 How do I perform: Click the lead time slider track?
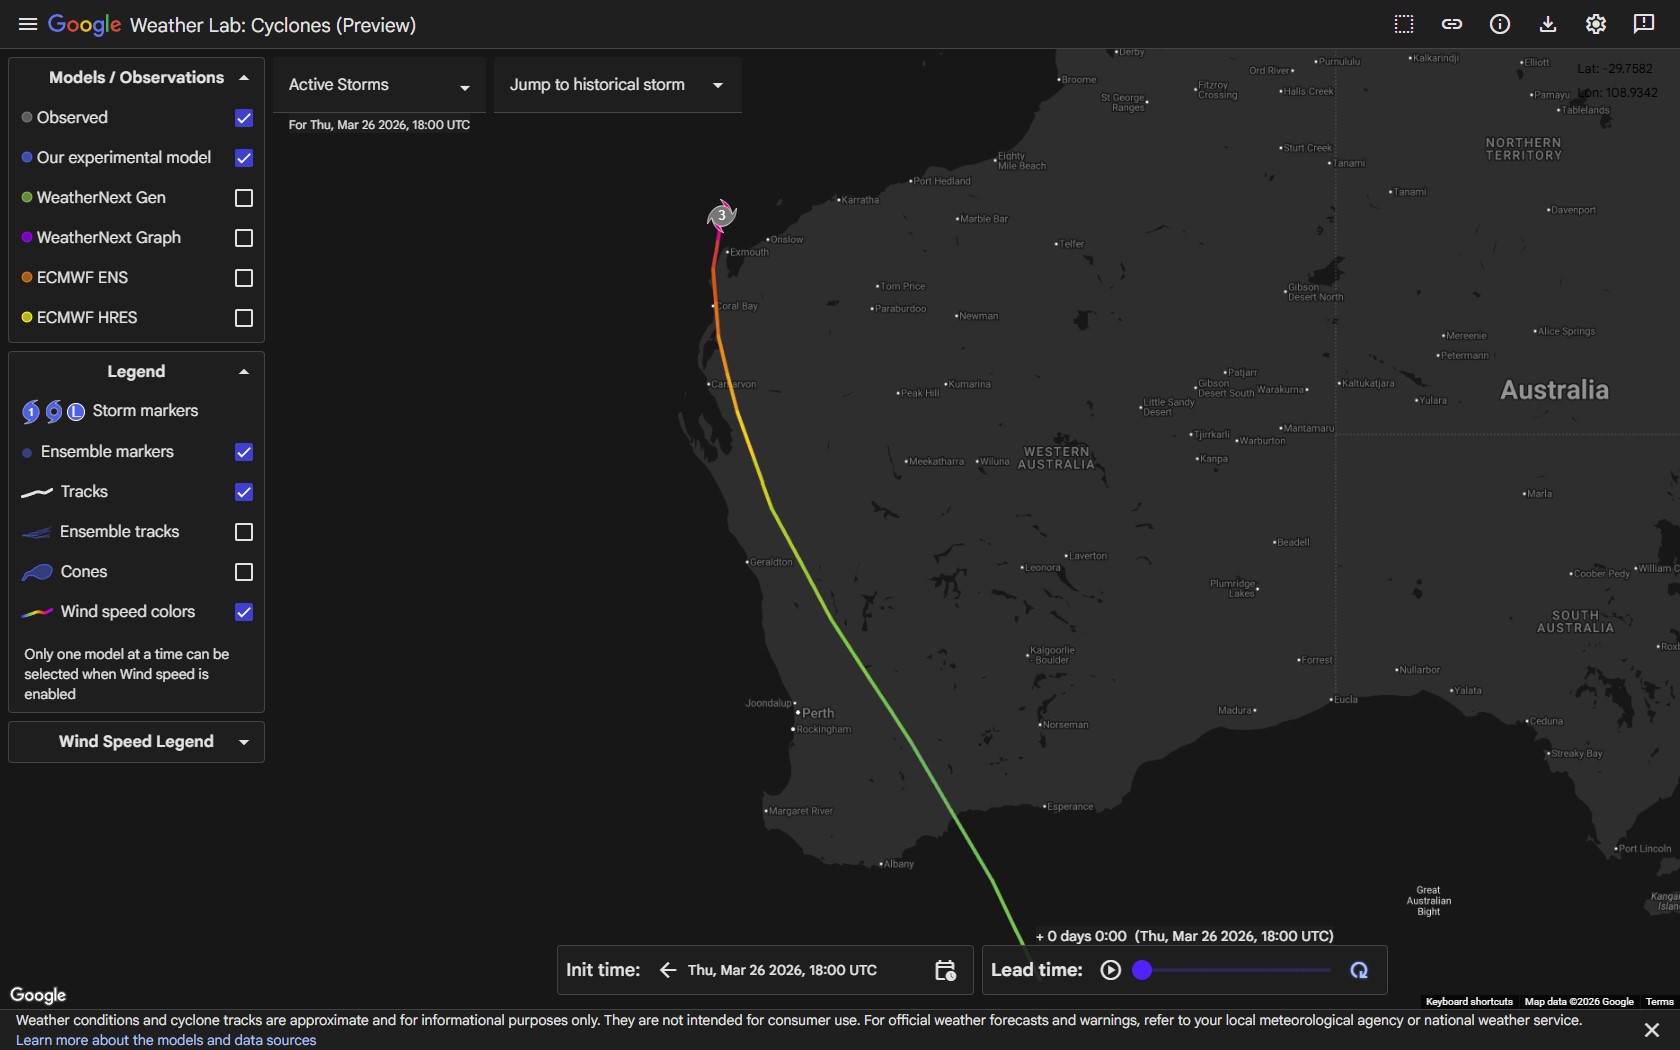pyautogui.click(x=1236, y=970)
